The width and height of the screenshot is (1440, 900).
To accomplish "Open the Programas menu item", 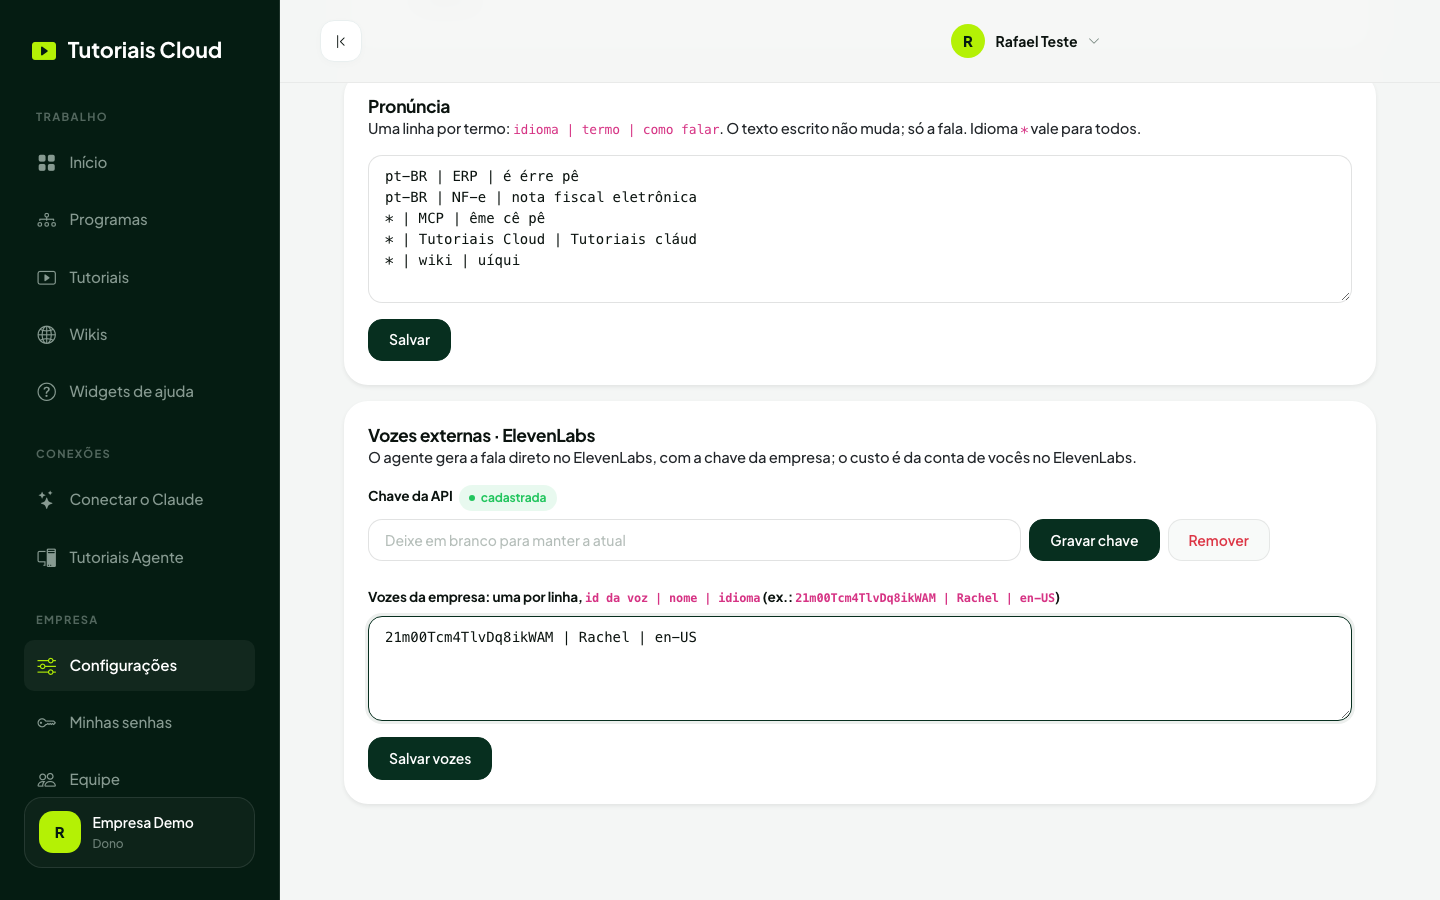I will point(139,220).
